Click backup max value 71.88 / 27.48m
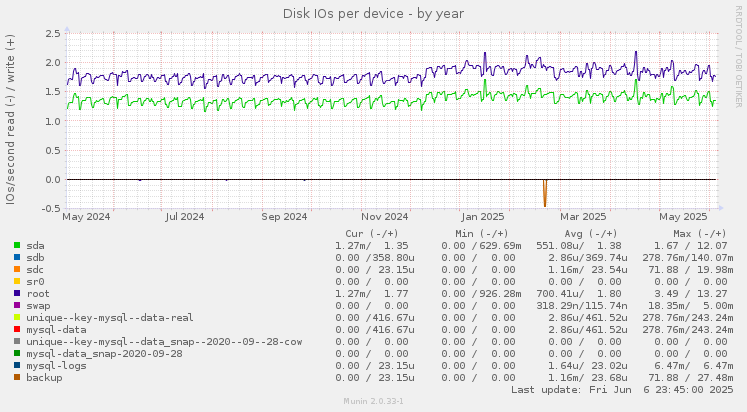 coord(691,378)
